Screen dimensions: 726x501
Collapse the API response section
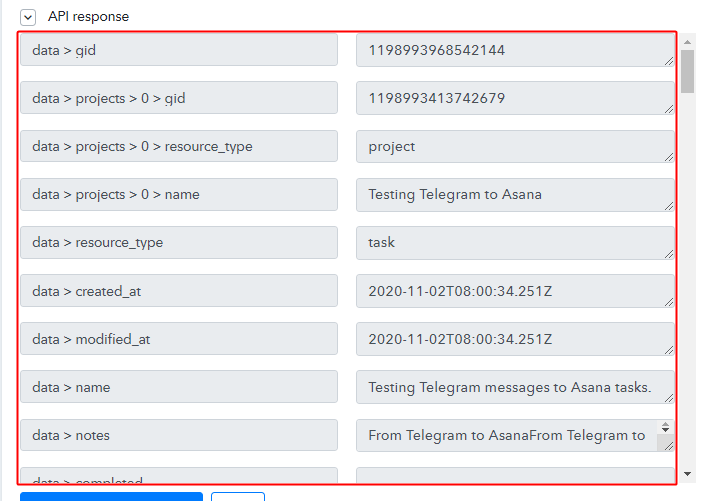[x=28, y=18]
